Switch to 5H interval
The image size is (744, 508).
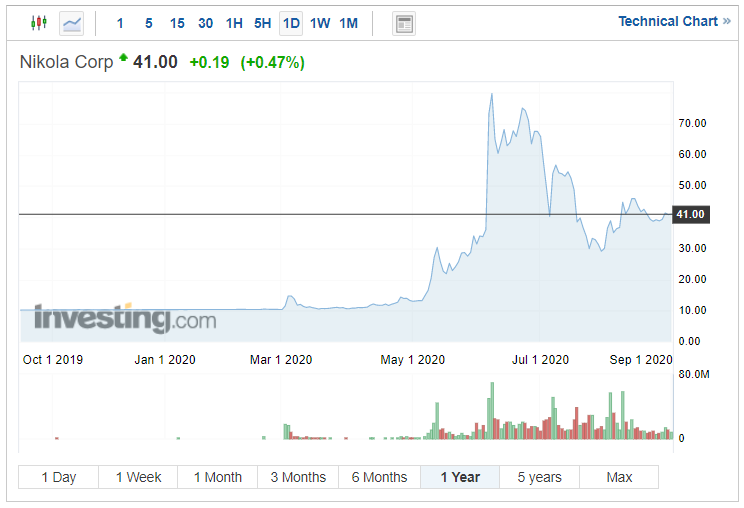262,23
